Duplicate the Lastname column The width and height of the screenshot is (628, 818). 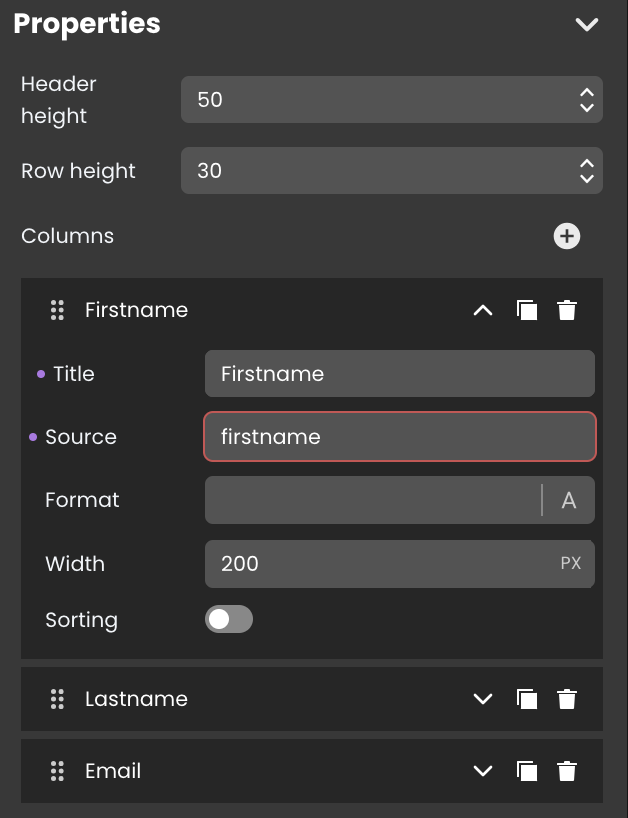(527, 699)
